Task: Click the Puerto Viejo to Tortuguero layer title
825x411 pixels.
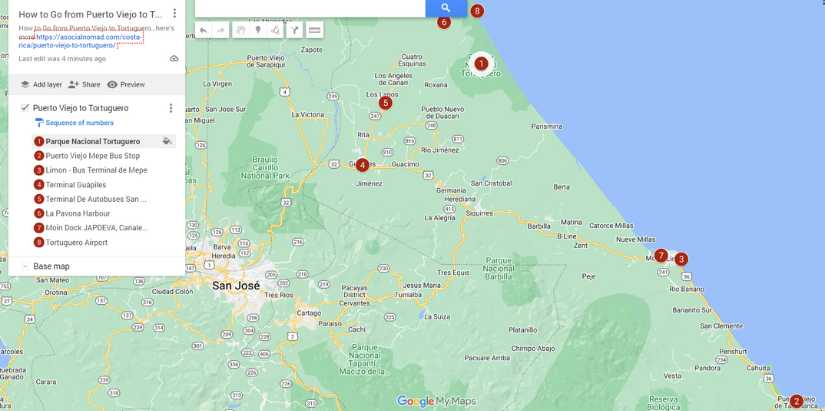Action: point(81,108)
